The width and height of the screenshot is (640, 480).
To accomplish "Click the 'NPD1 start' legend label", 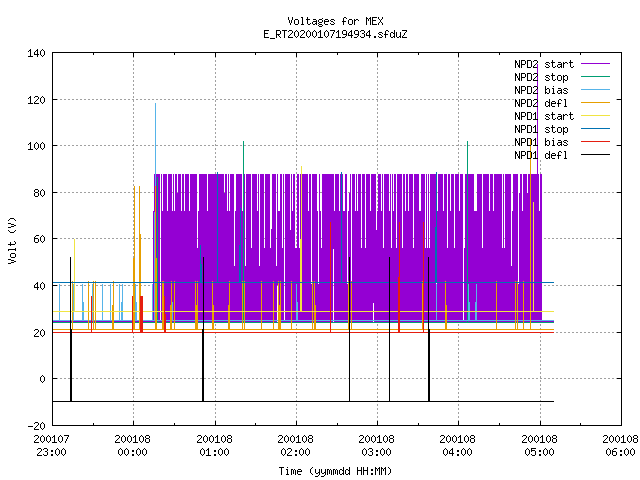I will pyautogui.click(x=544, y=116).
